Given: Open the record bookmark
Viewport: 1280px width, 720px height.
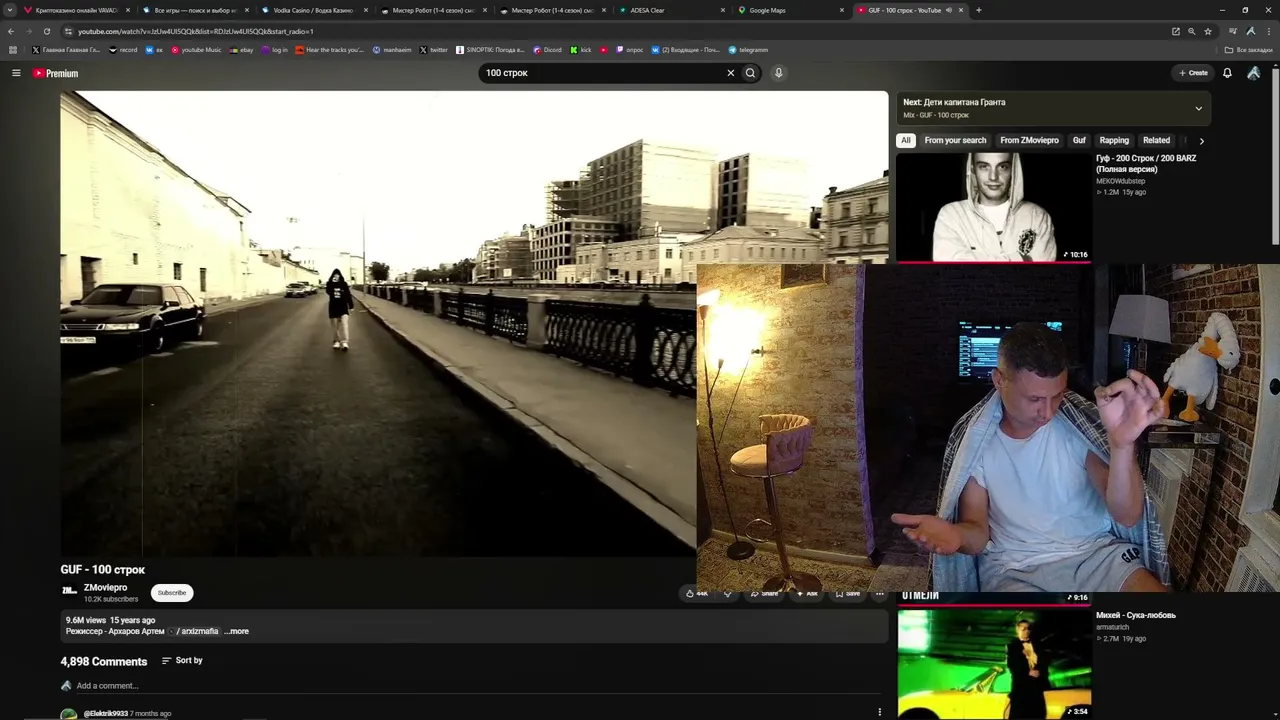Looking at the screenshot, I should (123, 50).
